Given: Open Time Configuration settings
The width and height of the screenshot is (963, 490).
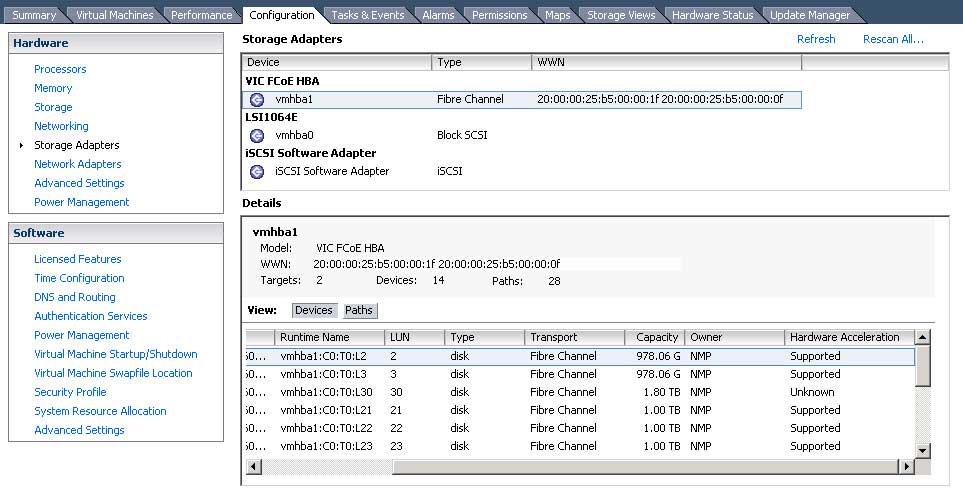Looking at the screenshot, I should point(79,278).
